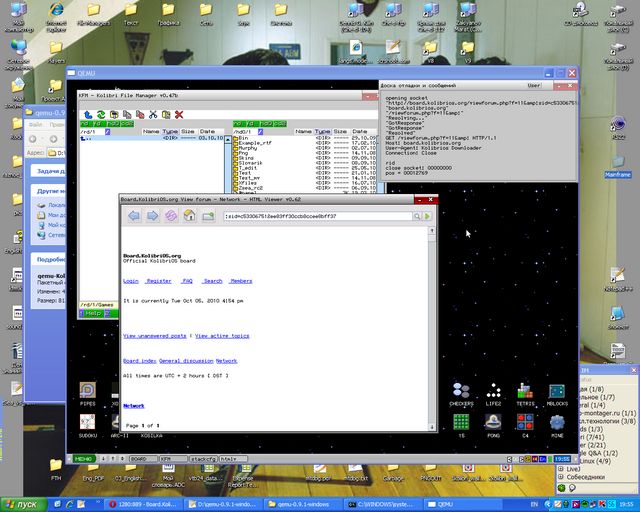640x512 pixels.
Task: Click KFM left panel scroll up arrow
Action: click(228, 140)
